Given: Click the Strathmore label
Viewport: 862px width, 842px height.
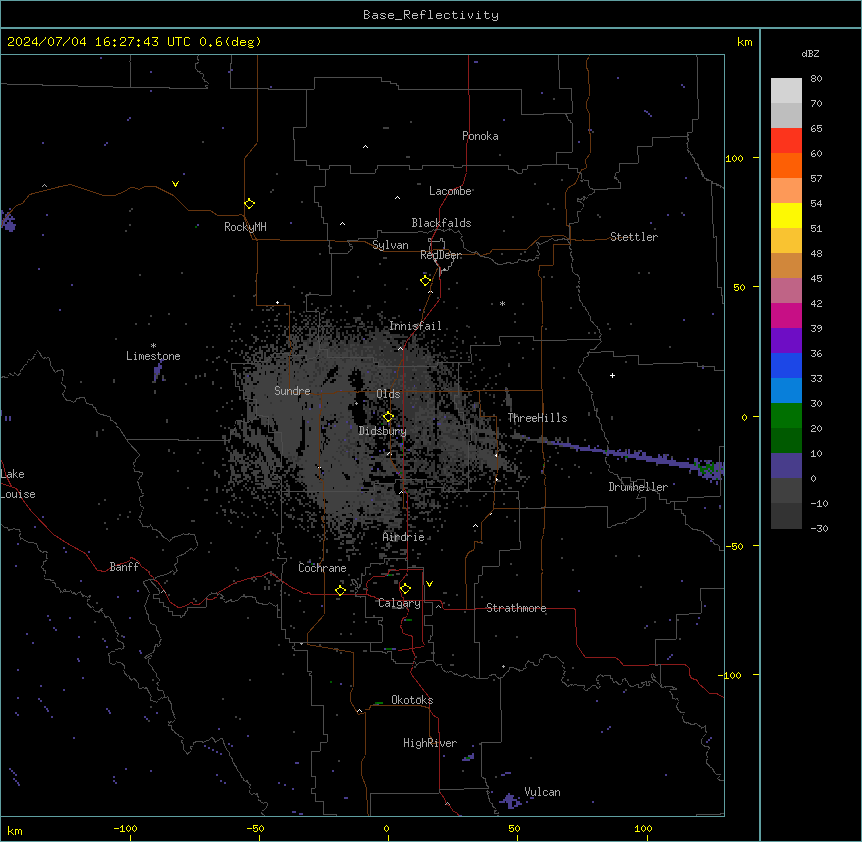Looking at the screenshot, I should (516, 608).
